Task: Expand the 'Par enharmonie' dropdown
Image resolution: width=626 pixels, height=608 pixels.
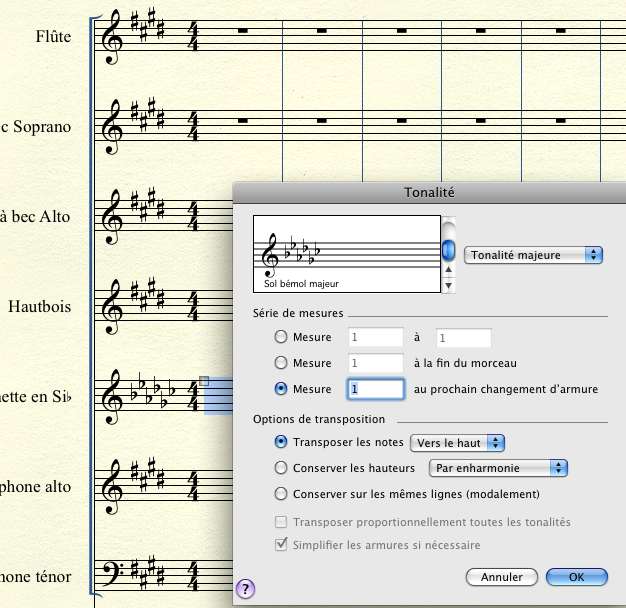Action: pyautogui.click(x=497, y=468)
